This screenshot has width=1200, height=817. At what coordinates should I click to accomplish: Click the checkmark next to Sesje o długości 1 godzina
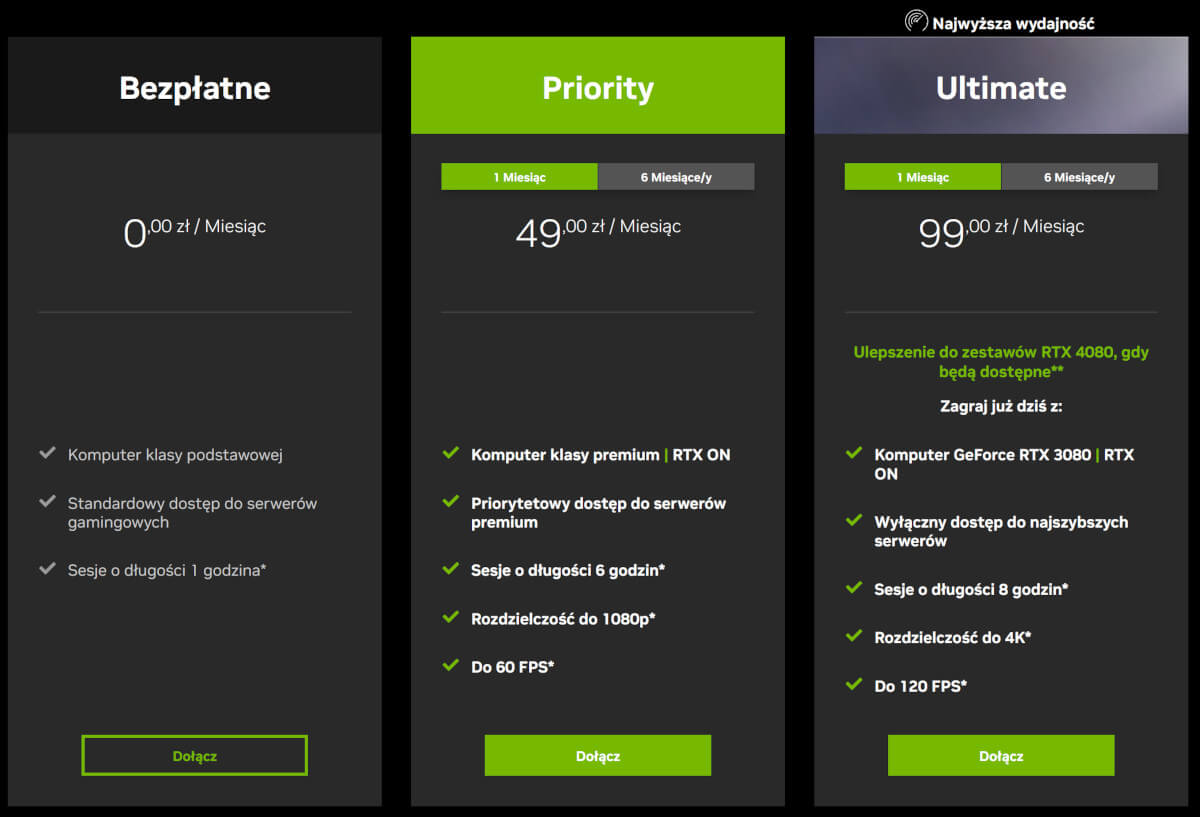46,569
